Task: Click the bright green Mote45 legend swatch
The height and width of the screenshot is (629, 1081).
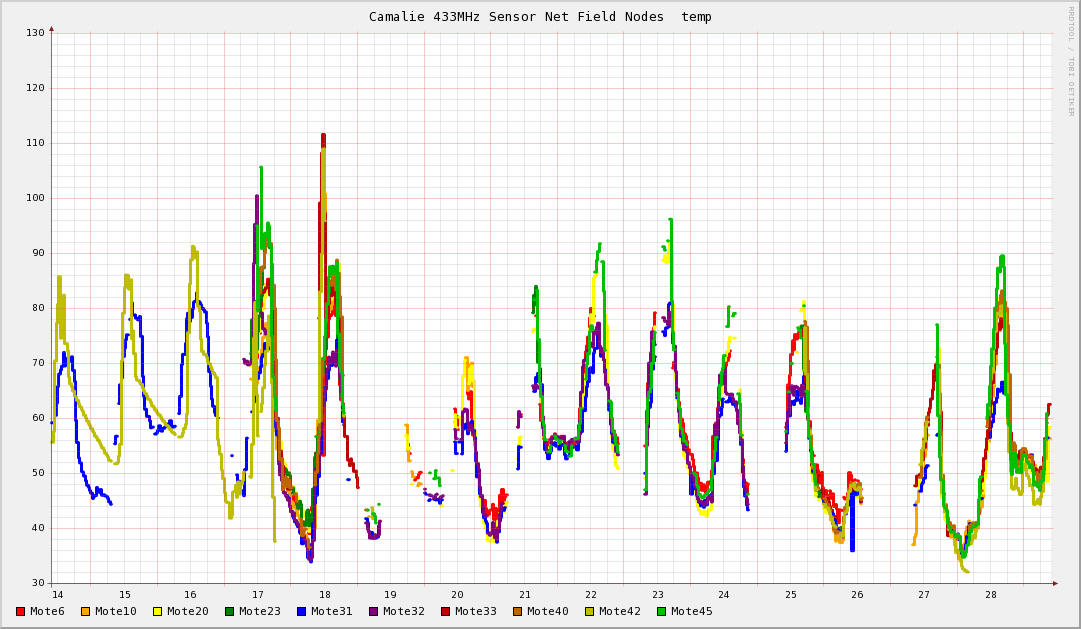Action: [662, 611]
